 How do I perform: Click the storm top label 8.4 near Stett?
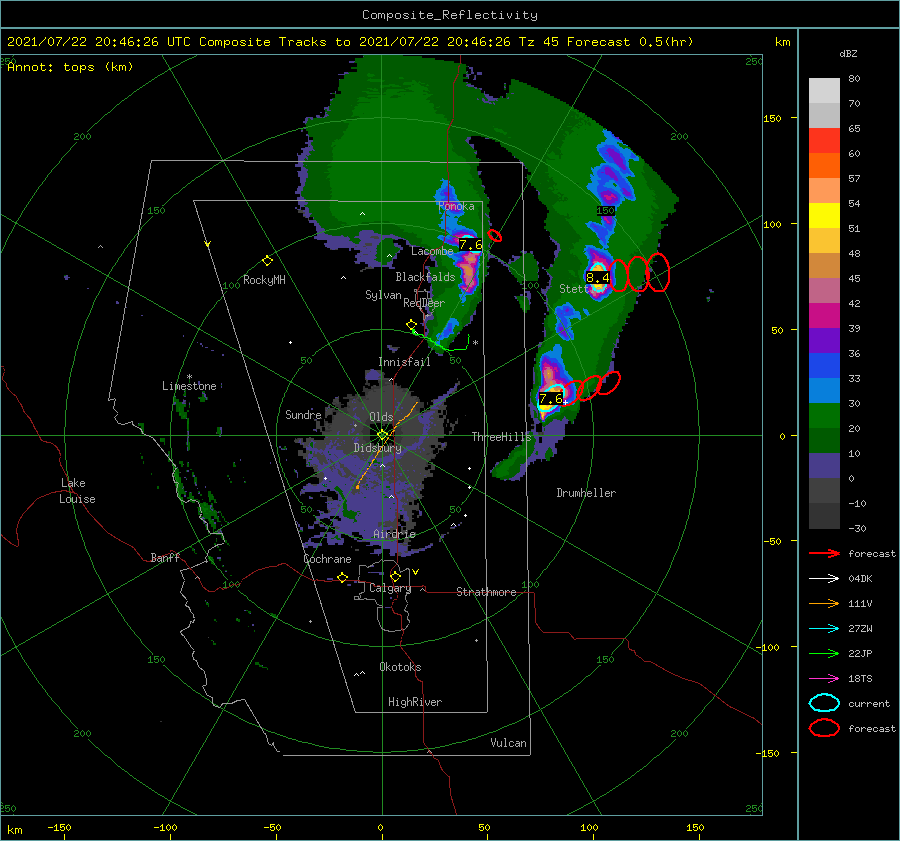[597, 278]
